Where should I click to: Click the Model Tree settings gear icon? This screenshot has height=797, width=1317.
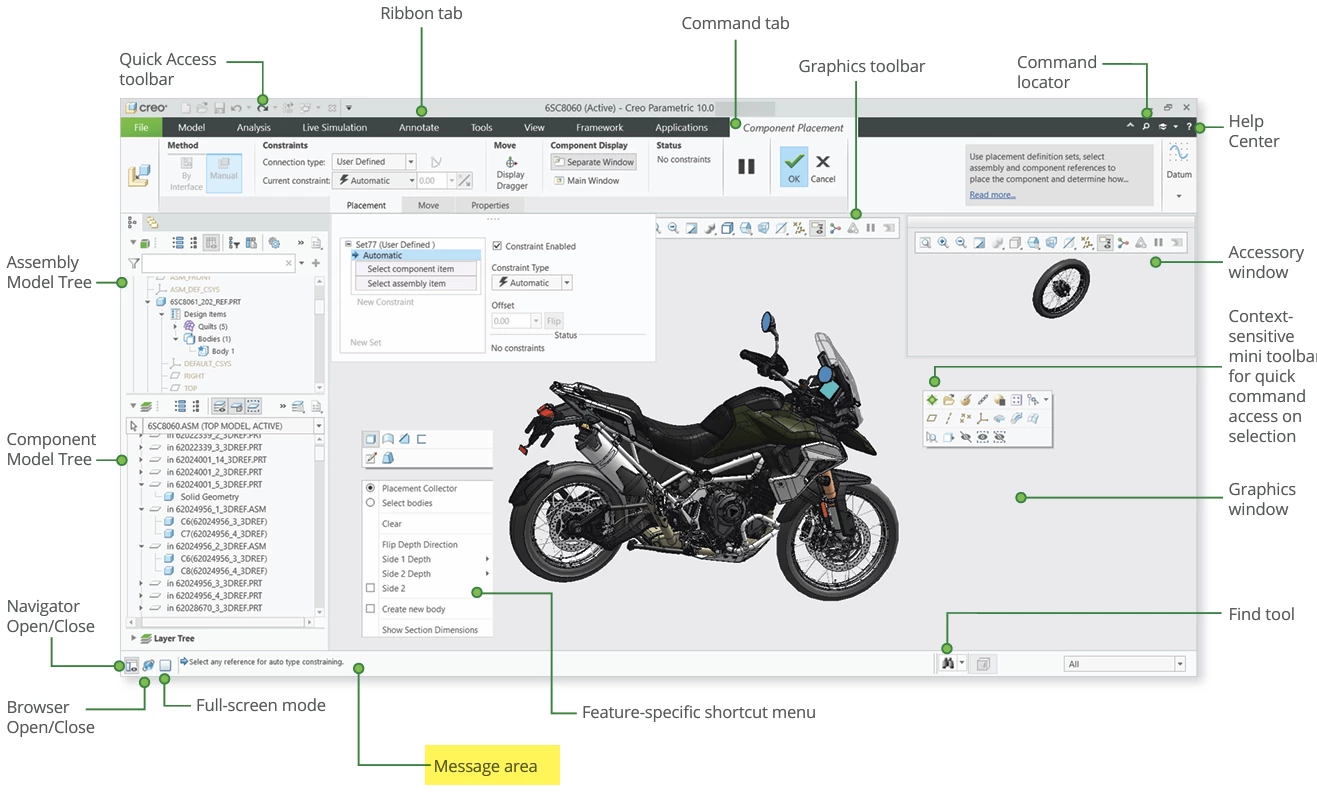click(x=273, y=242)
